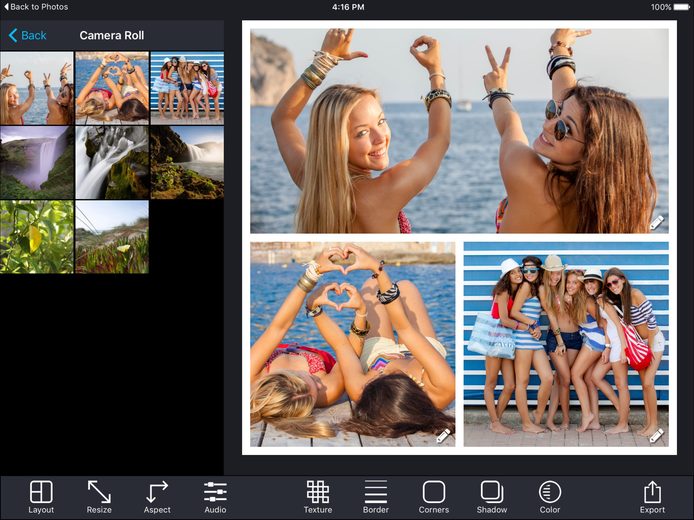Return via Back to Photos link
694x520 pixels.
pyautogui.click(x=35, y=7)
